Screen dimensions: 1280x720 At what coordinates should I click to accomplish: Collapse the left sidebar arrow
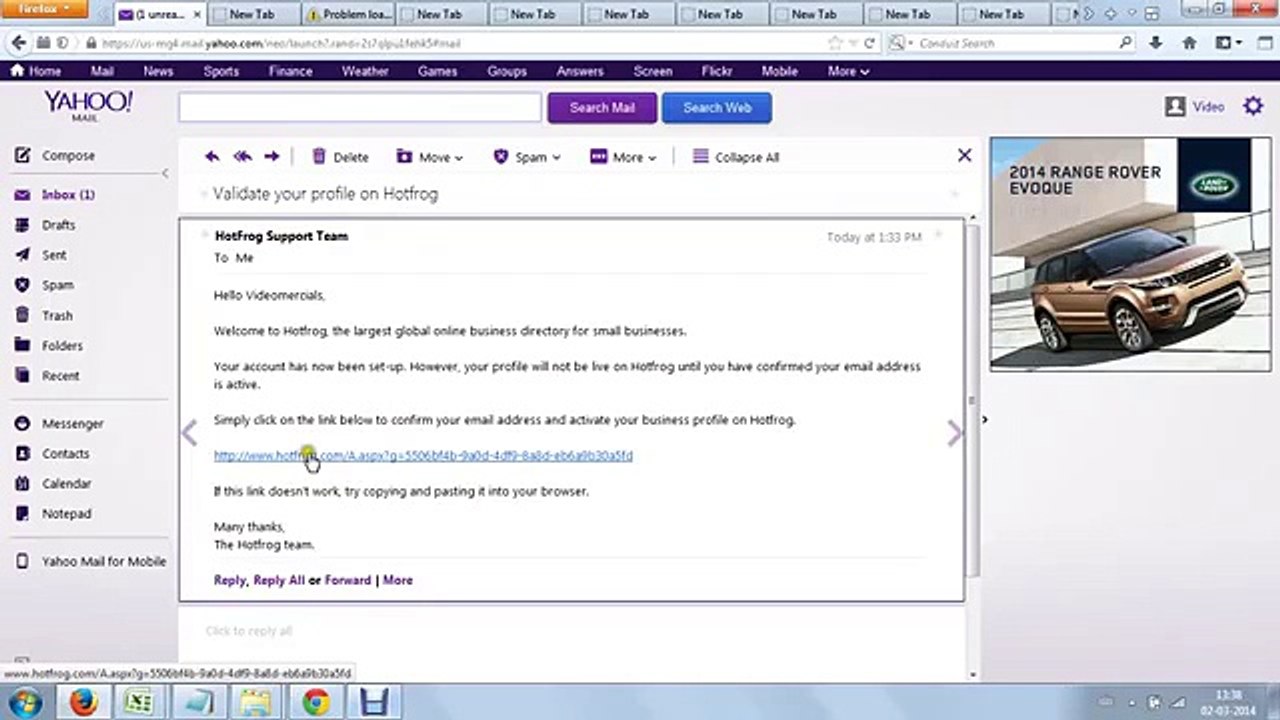(x=165, y=173)
